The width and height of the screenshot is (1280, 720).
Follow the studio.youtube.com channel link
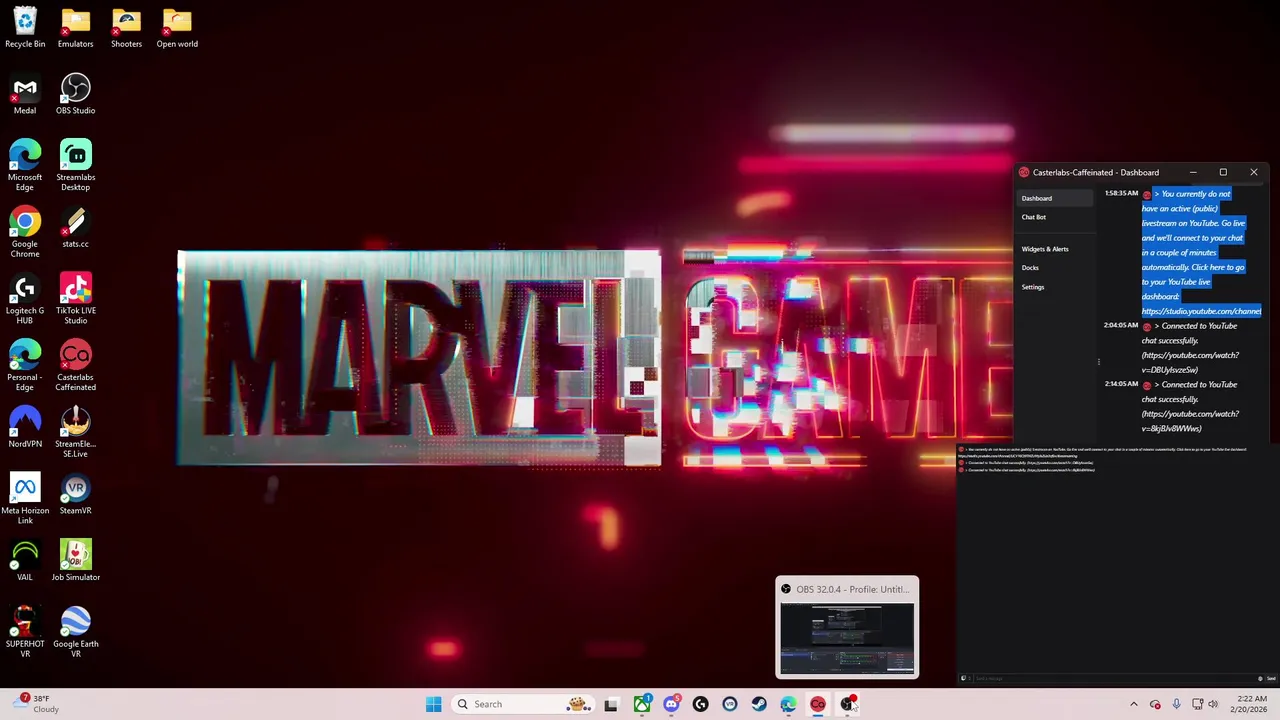click(1201, 311)
